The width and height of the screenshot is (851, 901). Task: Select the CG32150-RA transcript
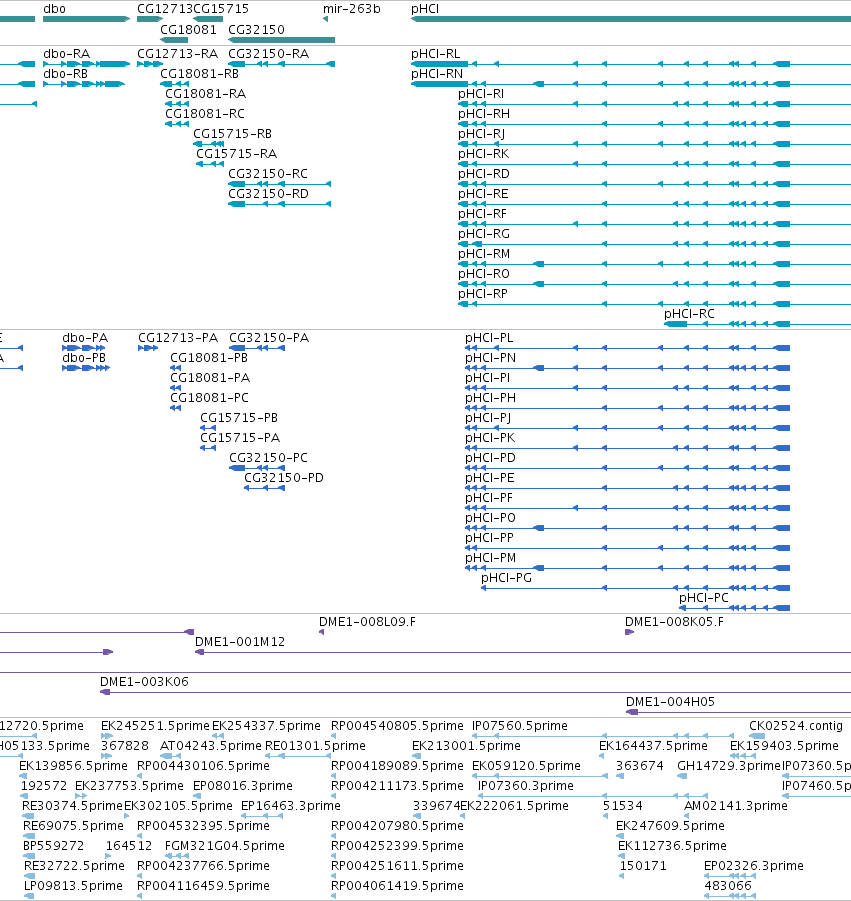268,53
